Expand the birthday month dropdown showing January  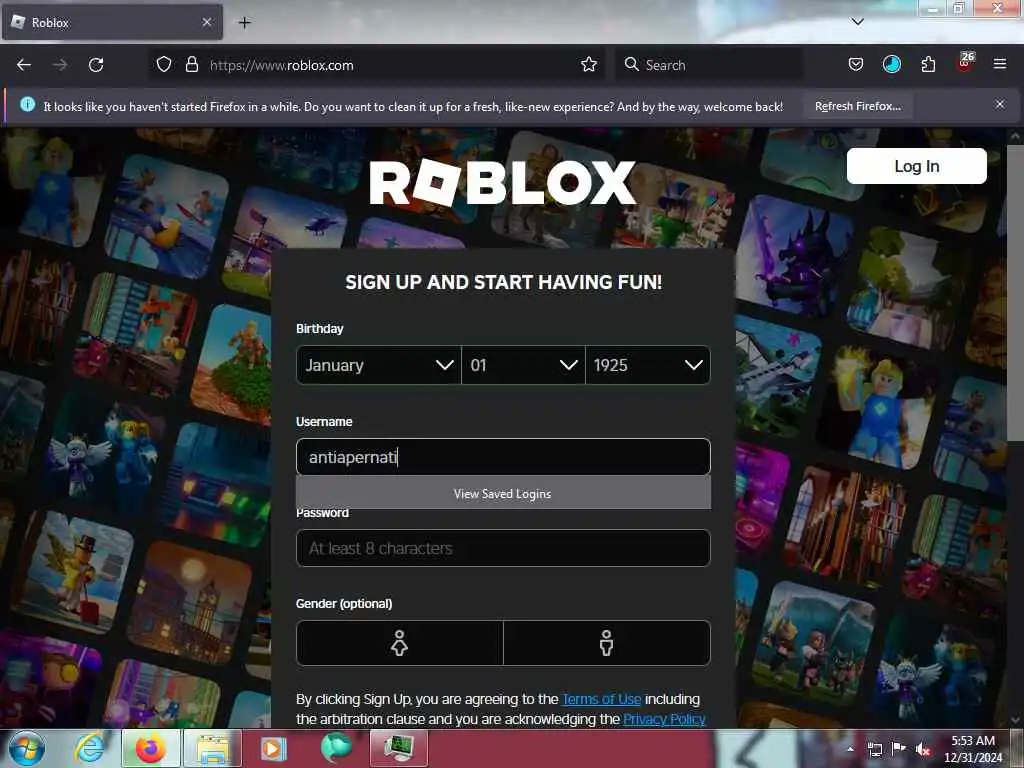pos(379,365)
